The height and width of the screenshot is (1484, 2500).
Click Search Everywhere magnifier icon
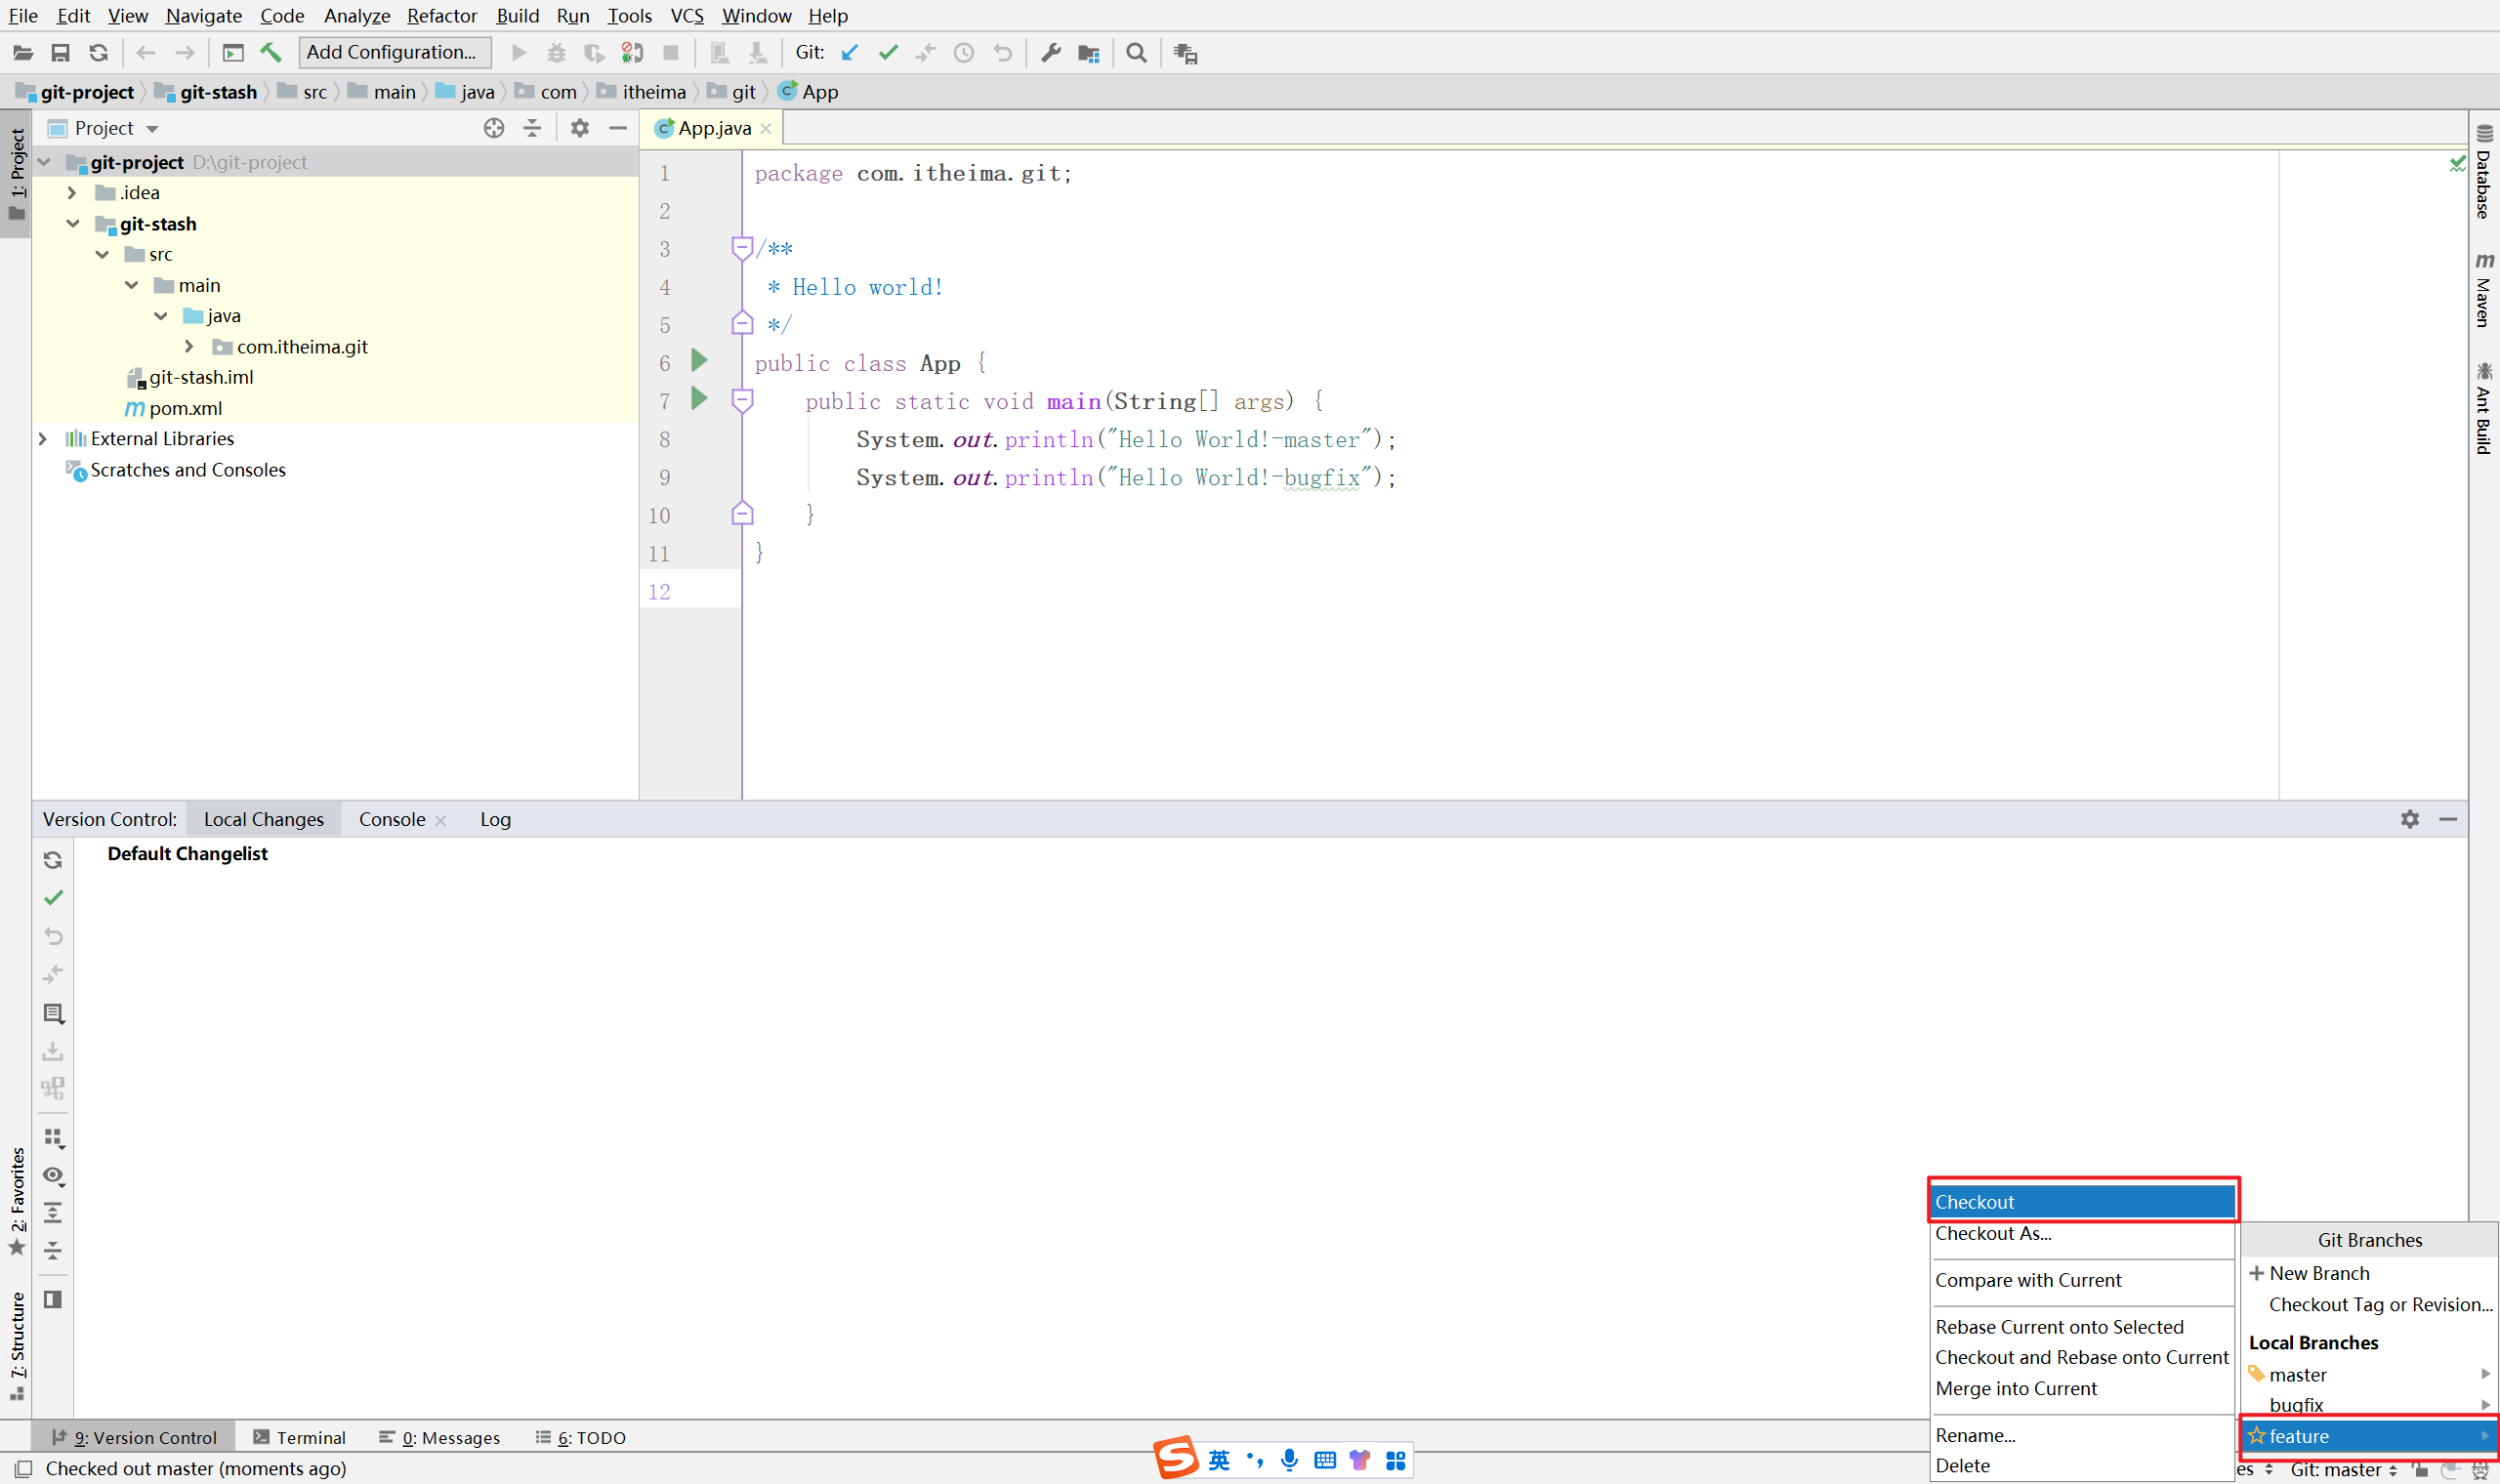(1136, 53)
